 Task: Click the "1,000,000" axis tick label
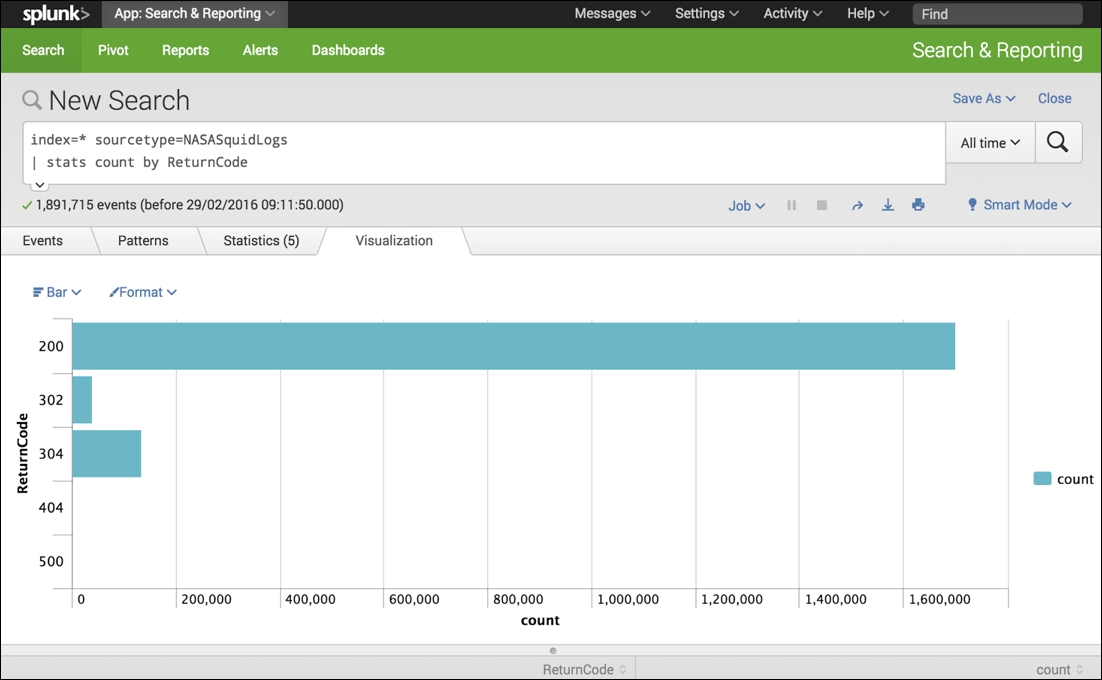point(628,599)
